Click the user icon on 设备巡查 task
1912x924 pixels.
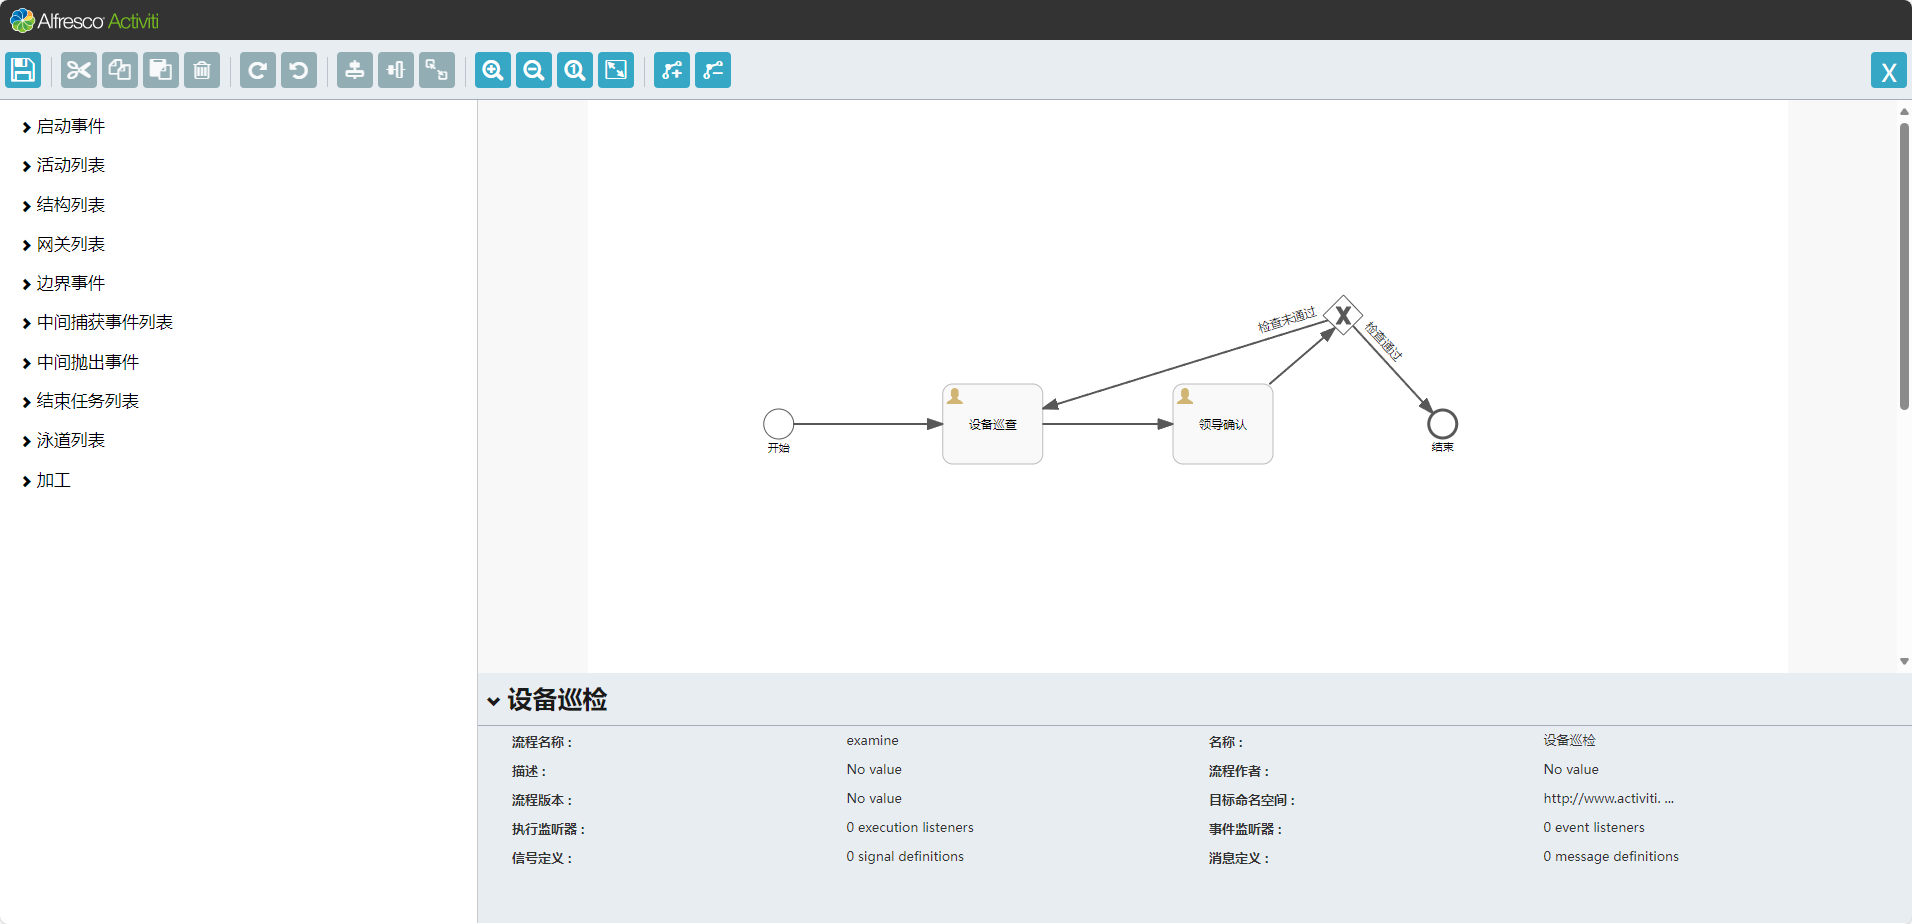(x=955, y=396)
